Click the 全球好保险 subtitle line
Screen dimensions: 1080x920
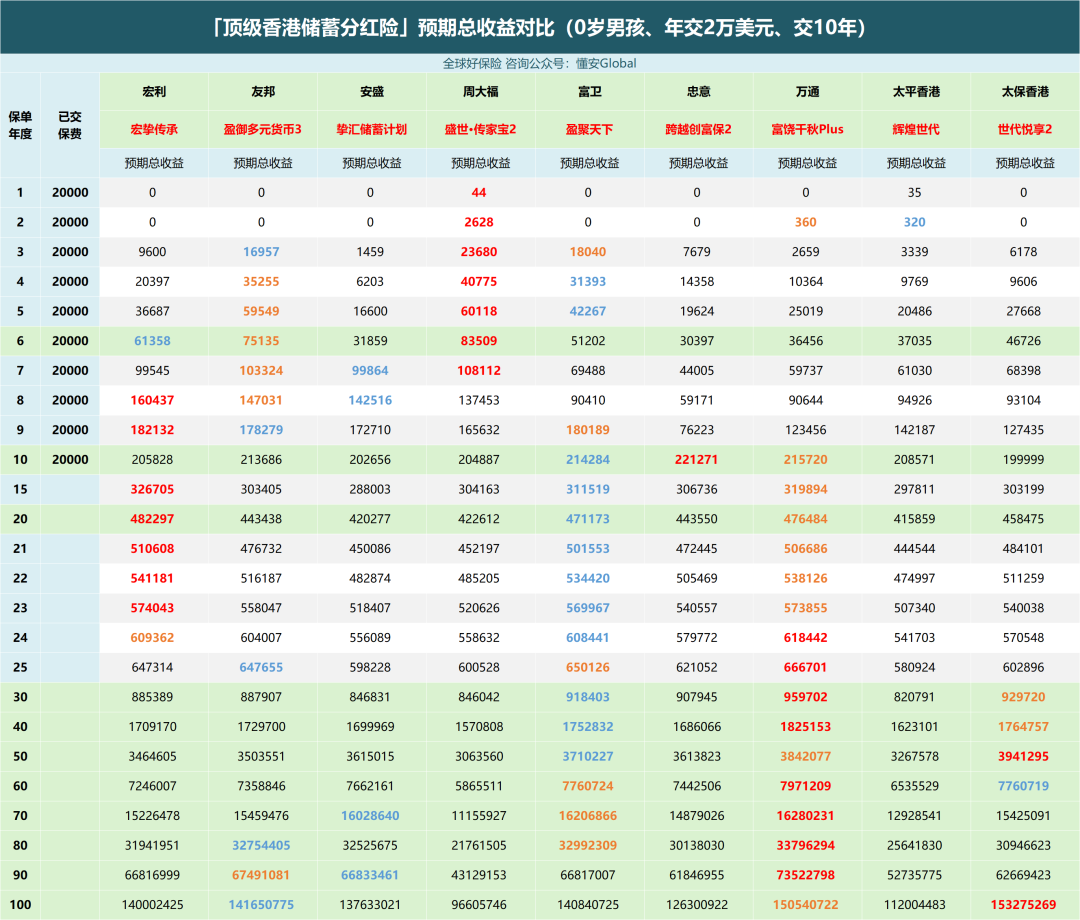540,63
